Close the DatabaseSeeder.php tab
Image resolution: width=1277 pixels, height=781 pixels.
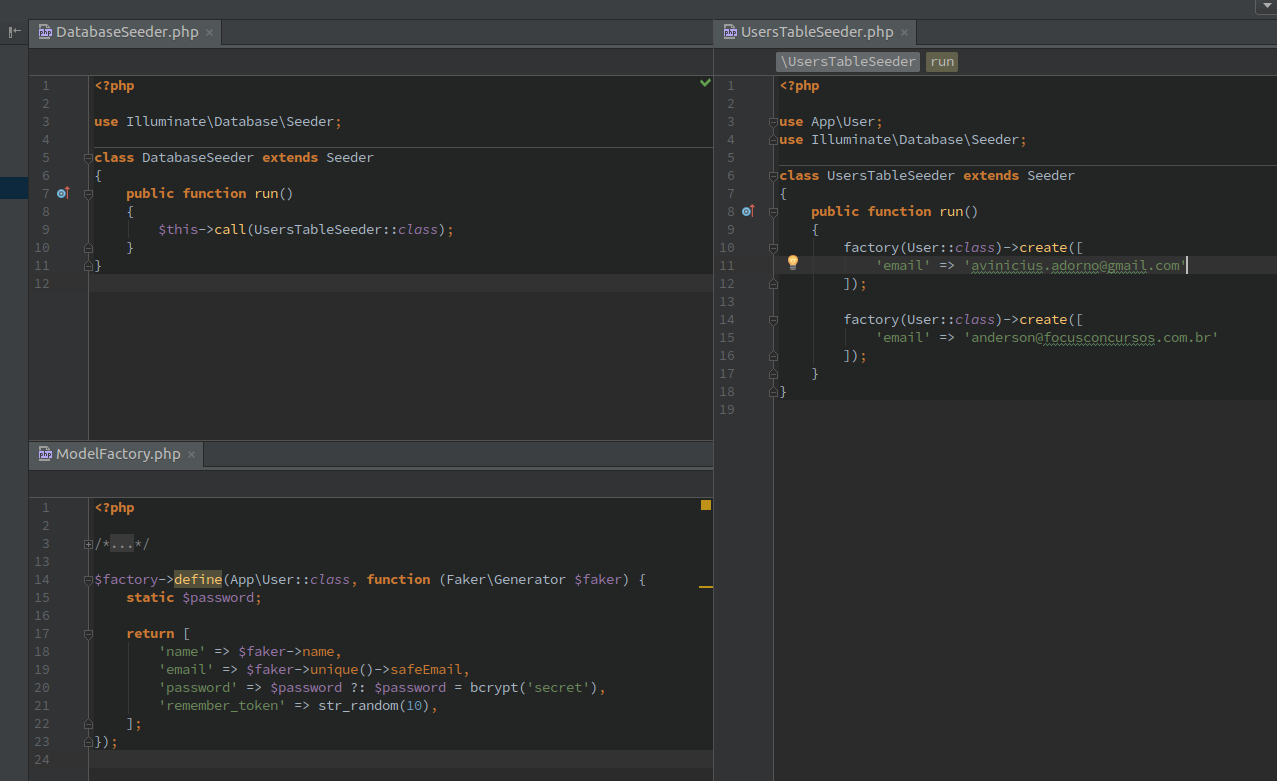[x=209, y=33]
